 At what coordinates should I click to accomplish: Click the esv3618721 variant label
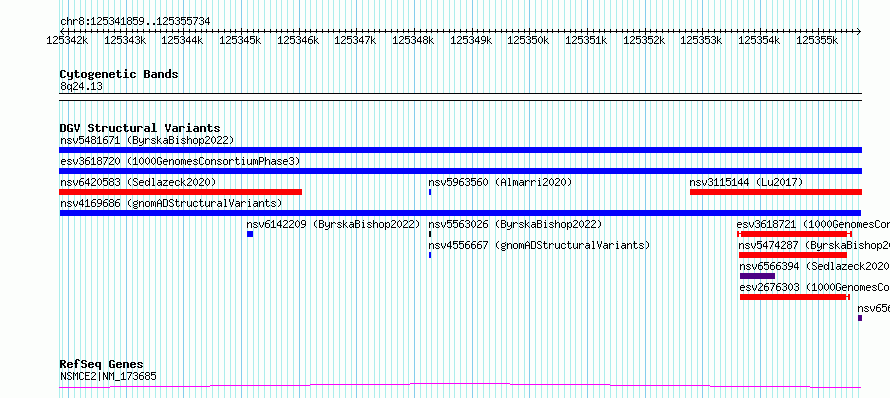tap(813, 224)
